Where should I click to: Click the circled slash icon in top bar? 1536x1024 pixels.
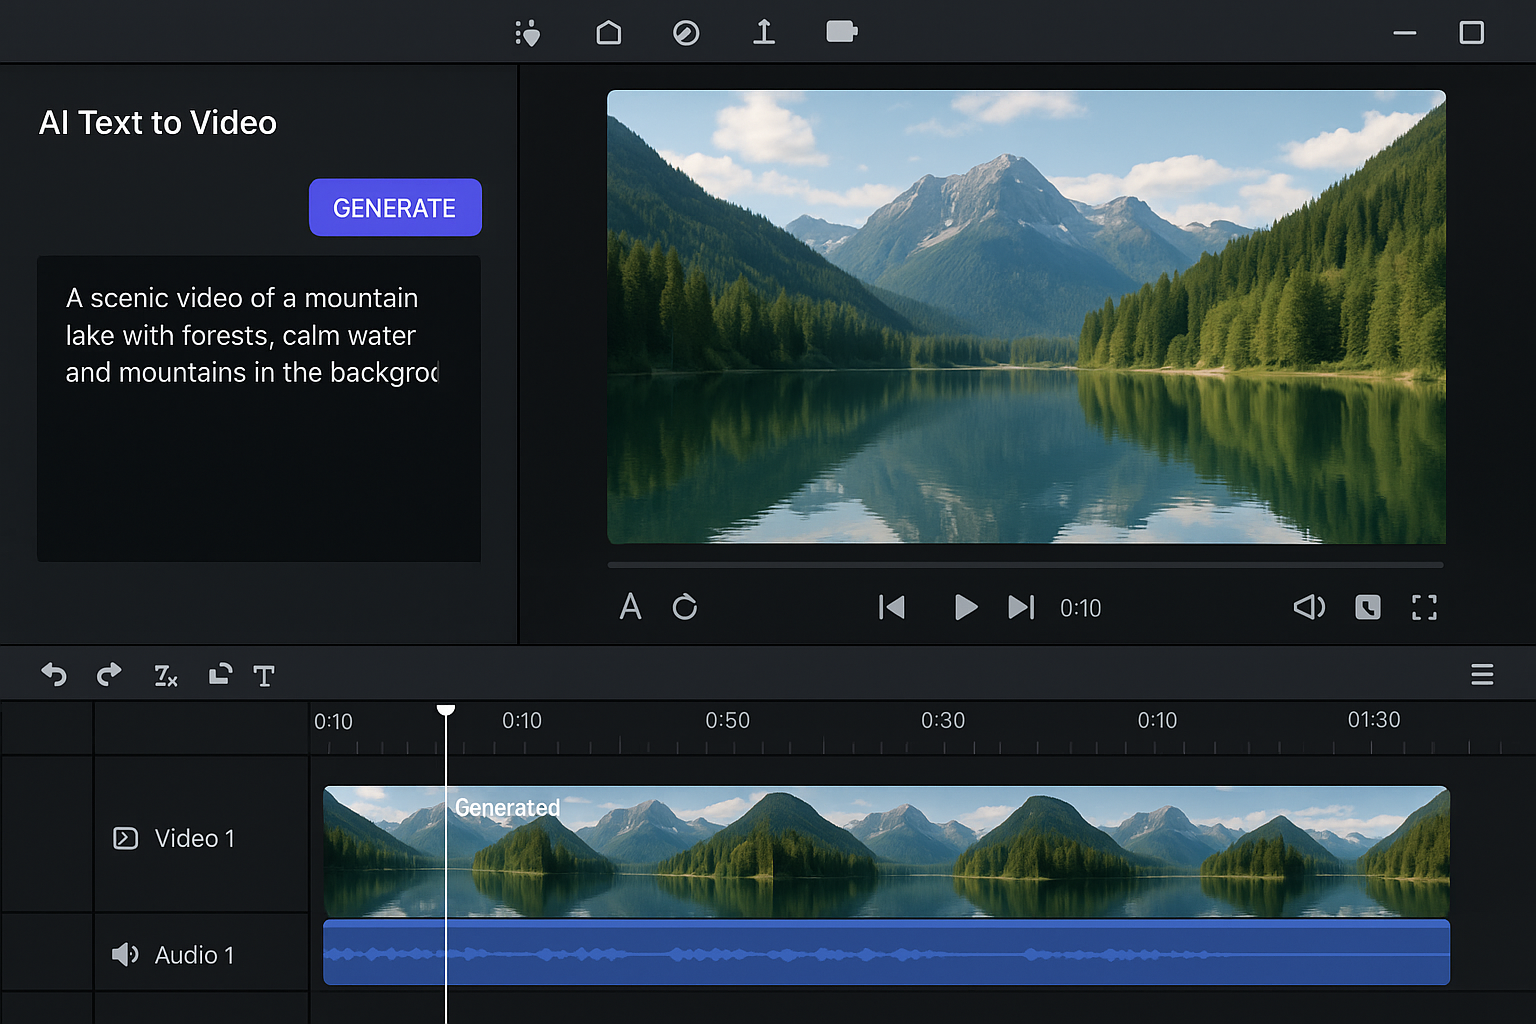pyautogui.click(x=686, y=33)
